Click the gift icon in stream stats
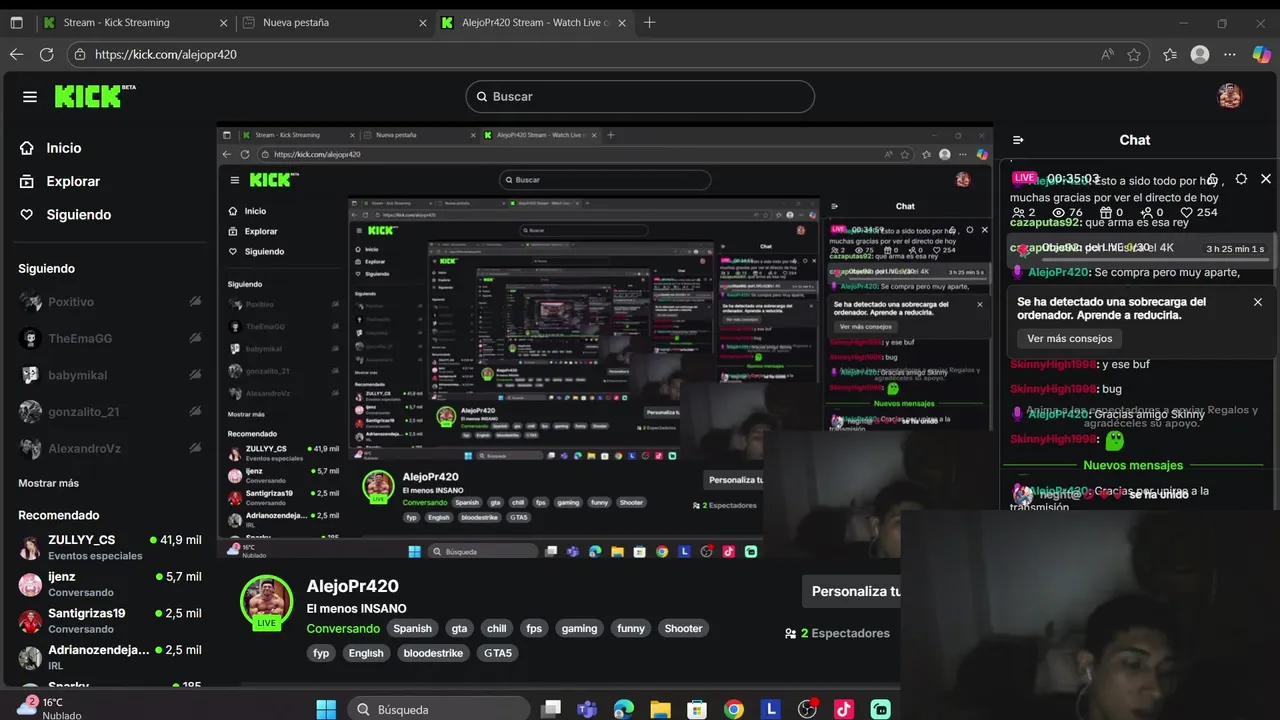This screenshot has width=1280, height=720. click(x=1106, y=212)
